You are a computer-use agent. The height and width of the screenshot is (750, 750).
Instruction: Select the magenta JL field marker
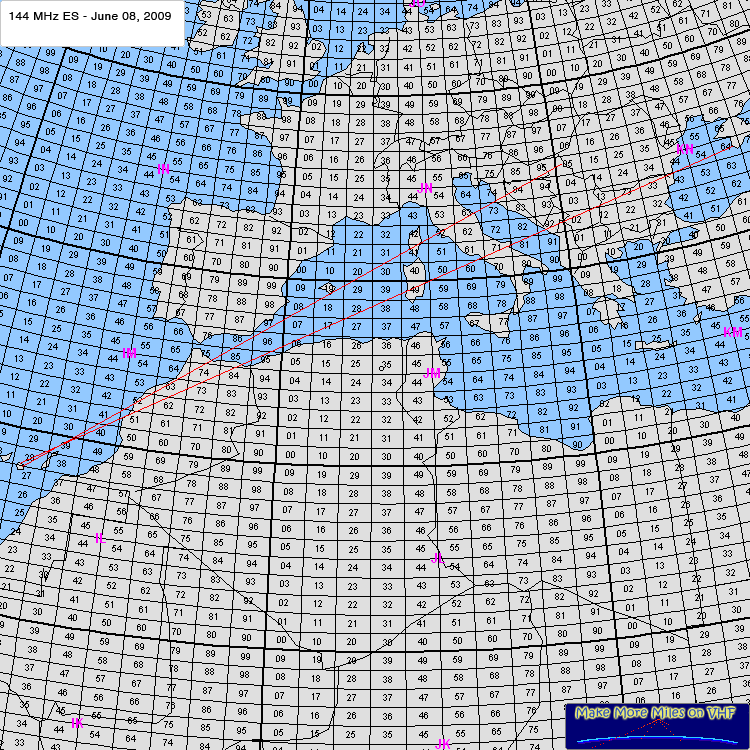coord(437,559)
